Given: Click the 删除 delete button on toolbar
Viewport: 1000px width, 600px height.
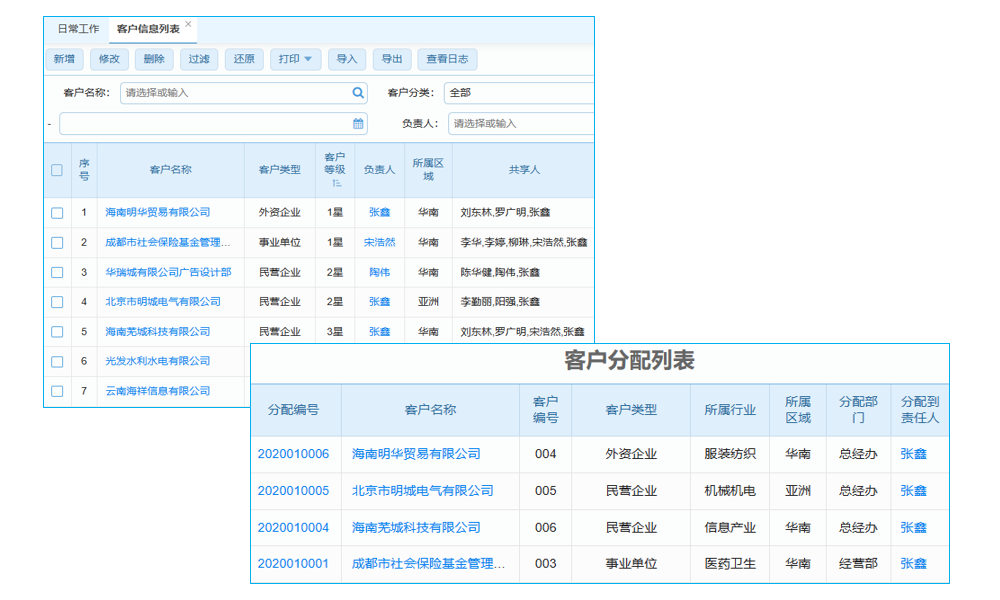Looking at the screenshot, I should coord(154,59).
